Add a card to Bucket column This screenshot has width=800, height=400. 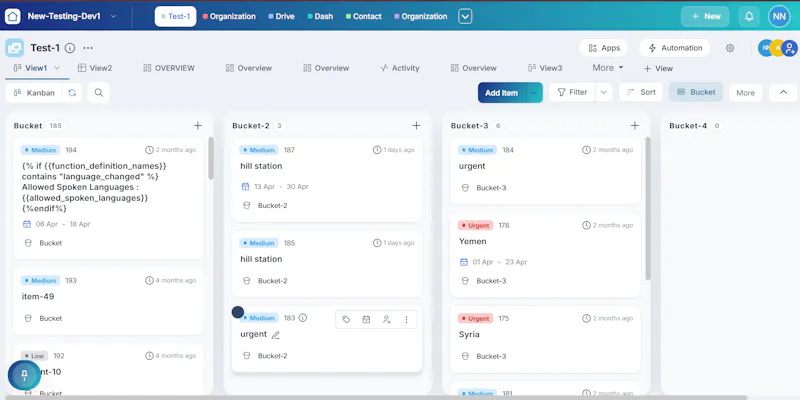pyautogui.click(x=198, y=126)
